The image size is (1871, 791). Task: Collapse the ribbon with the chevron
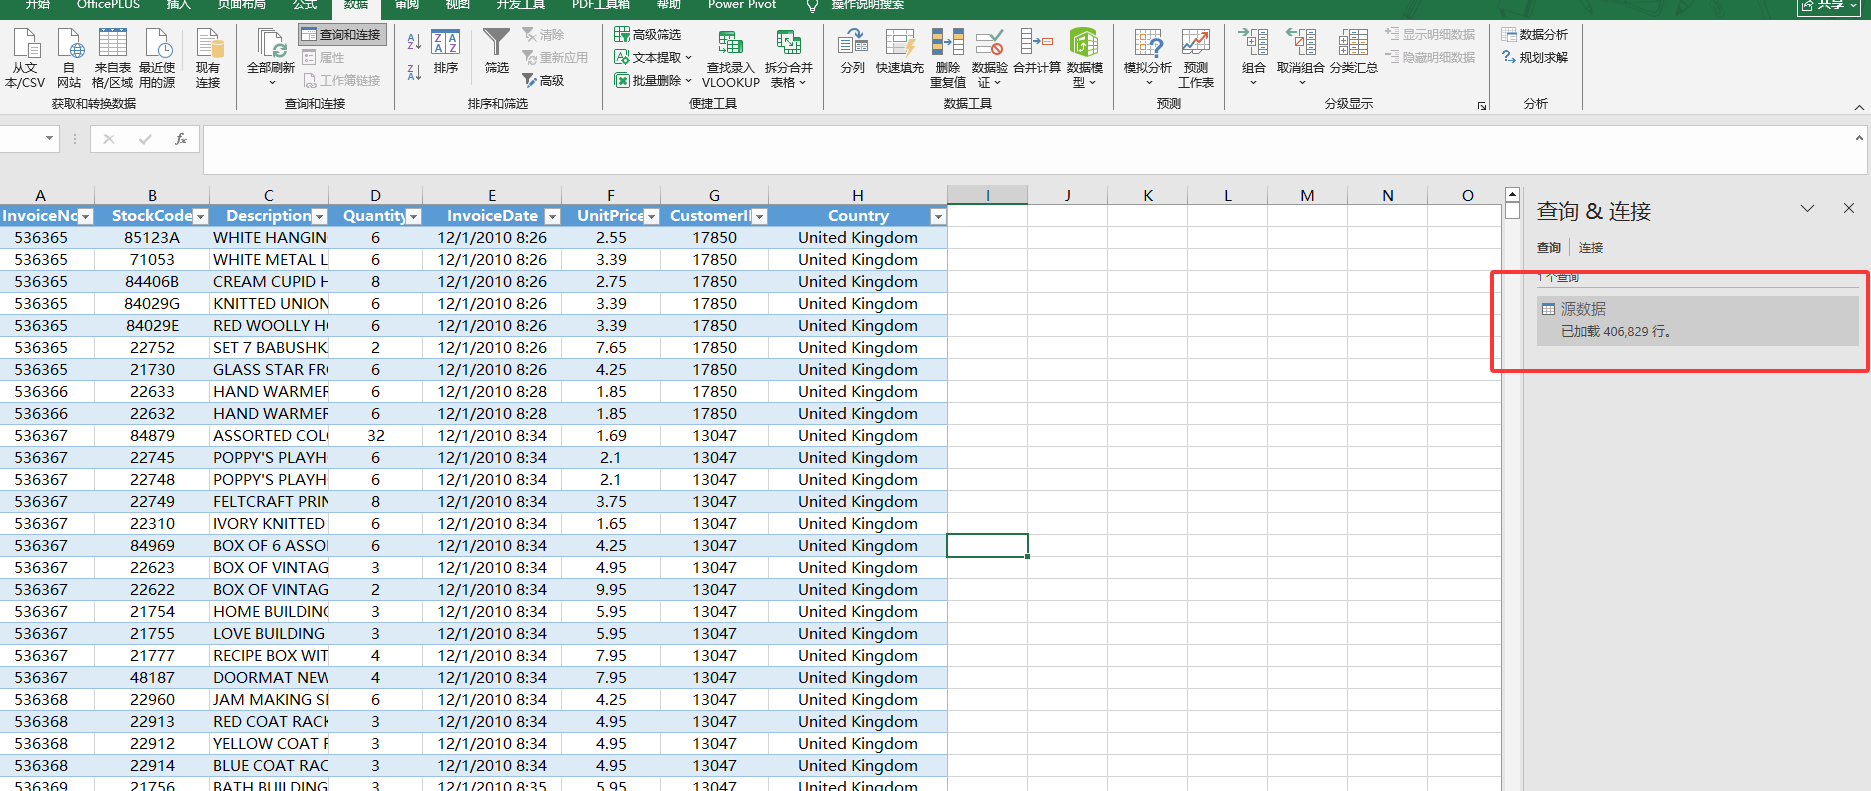point(1859,106)
